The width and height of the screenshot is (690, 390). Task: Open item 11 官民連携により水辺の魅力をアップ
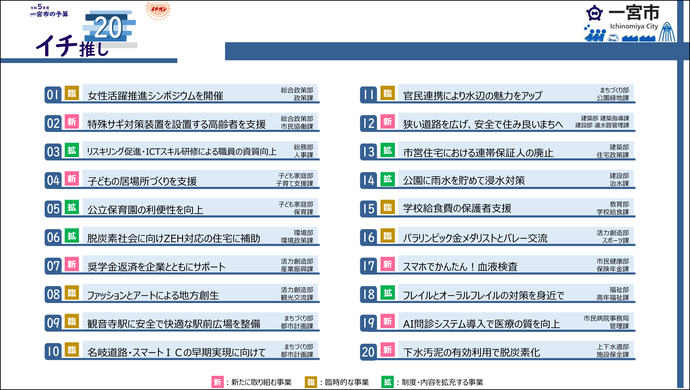click(x=497, y=94)
